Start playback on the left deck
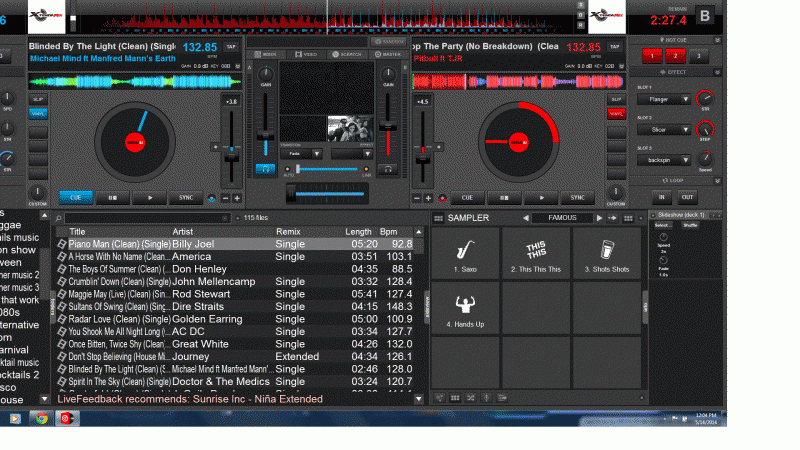The width and height of the screenshot is (800, 450). coord(149,197)
